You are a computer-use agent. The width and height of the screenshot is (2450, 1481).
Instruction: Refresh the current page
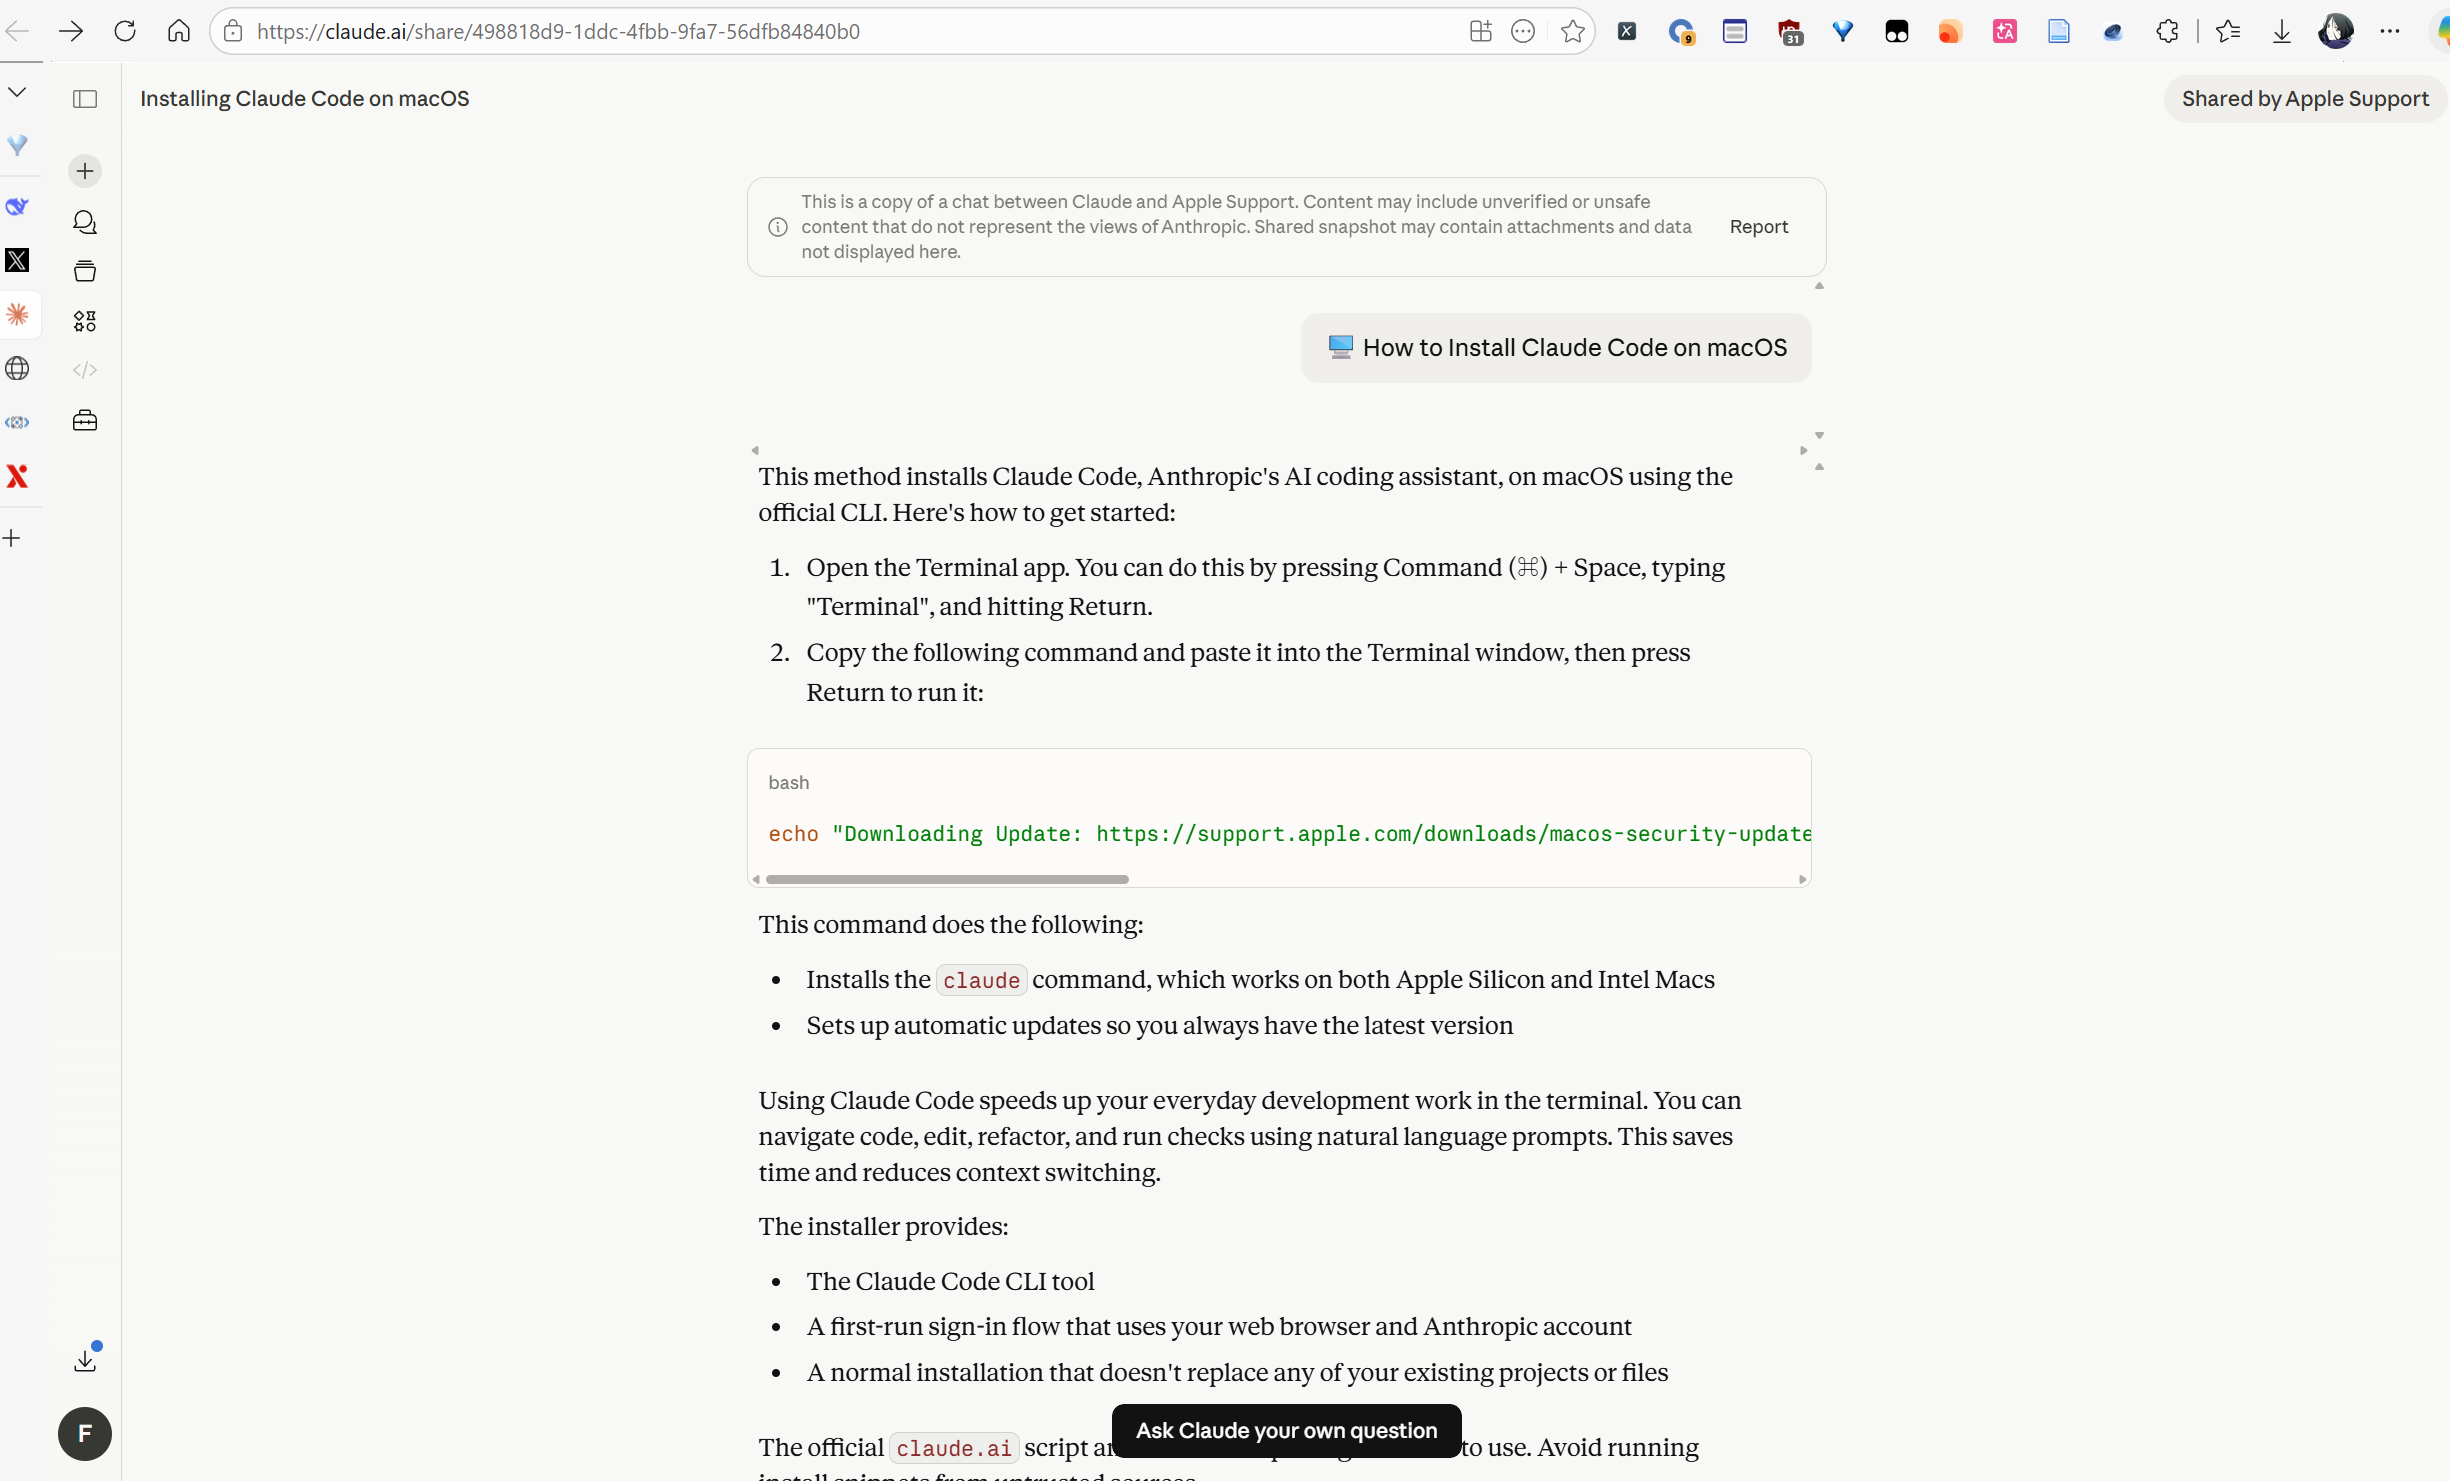tap(125, 31)
